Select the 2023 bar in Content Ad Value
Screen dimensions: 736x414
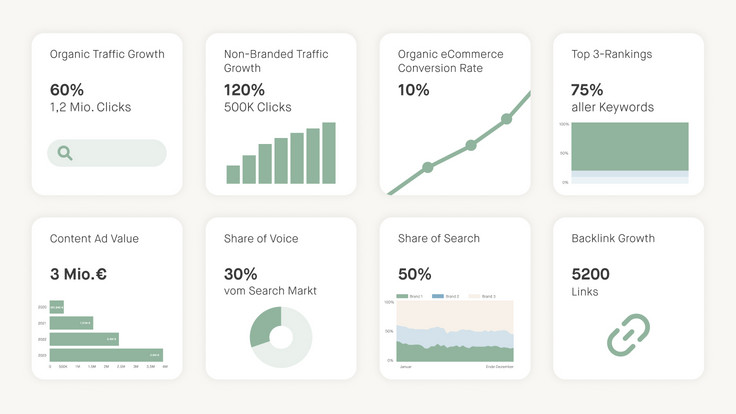106,355
